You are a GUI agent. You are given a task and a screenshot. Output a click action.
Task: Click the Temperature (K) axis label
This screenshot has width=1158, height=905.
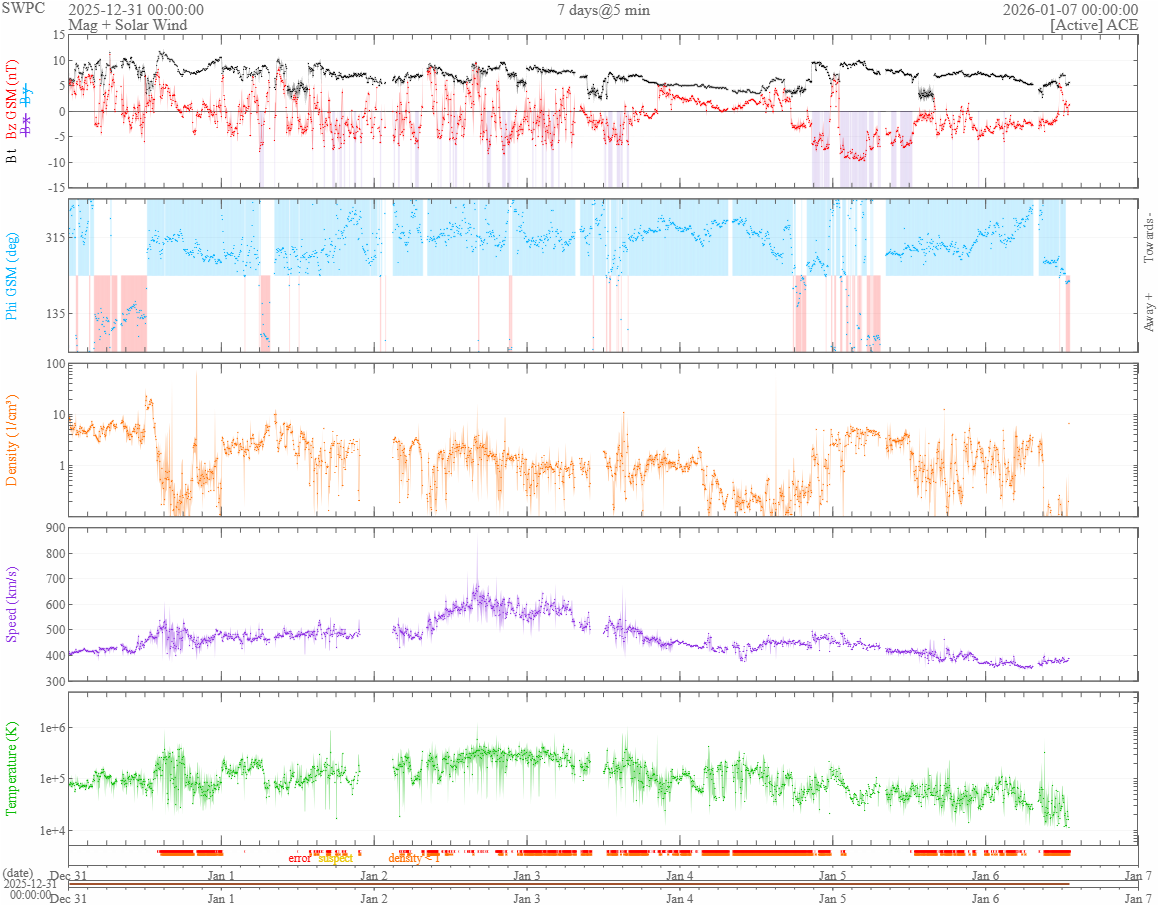coord(11,768)
